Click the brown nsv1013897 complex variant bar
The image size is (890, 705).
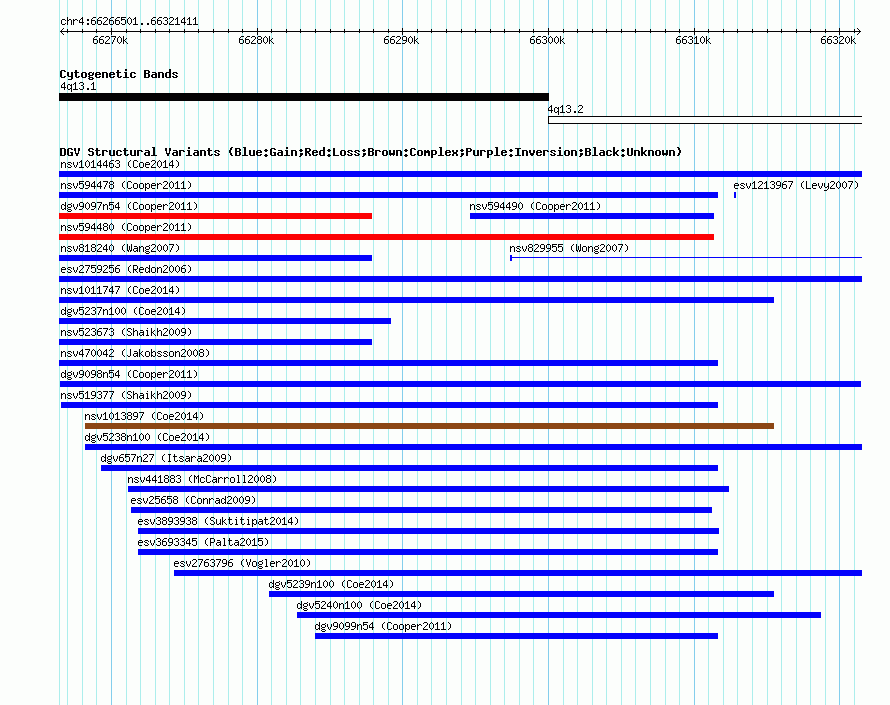[x=429, y=426]
